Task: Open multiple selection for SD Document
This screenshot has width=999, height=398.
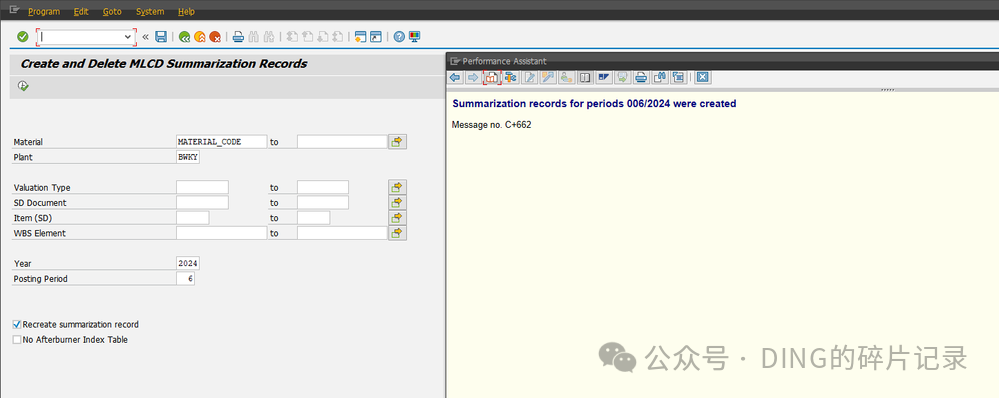Action: point(398,203)
